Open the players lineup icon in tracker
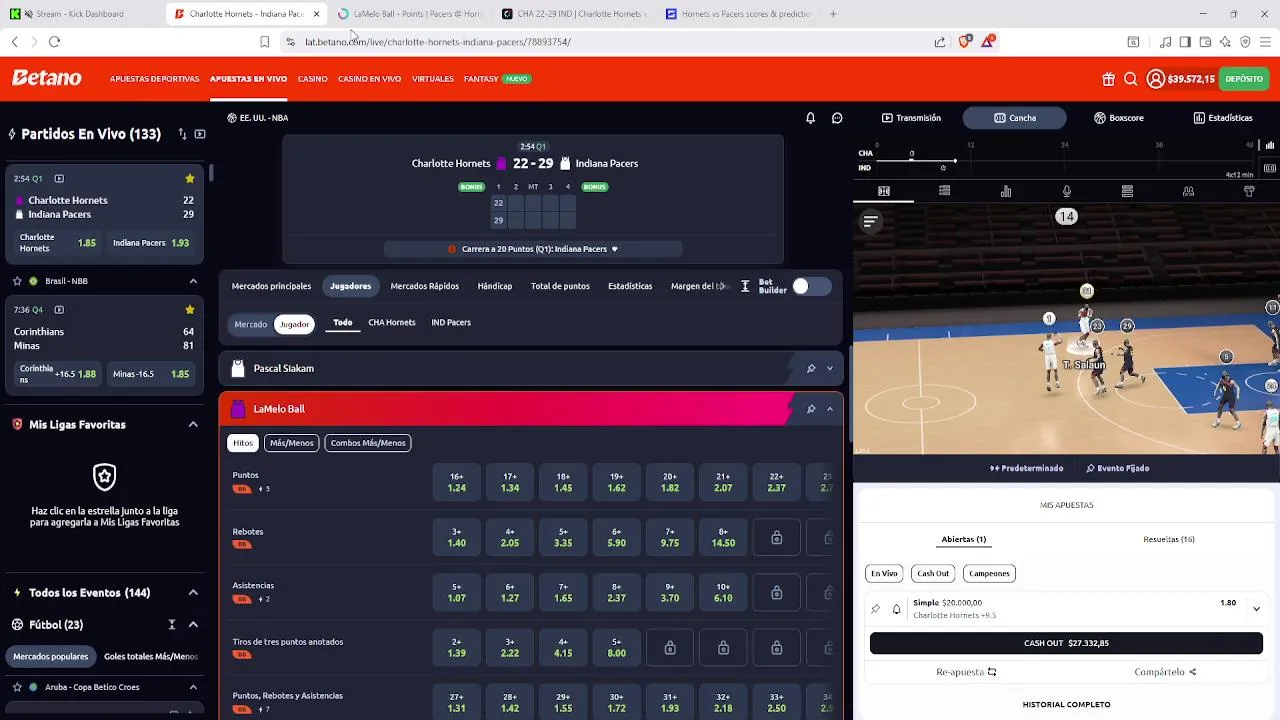This screenshot has height=720, width=1280. click(x=1188, y=191)
